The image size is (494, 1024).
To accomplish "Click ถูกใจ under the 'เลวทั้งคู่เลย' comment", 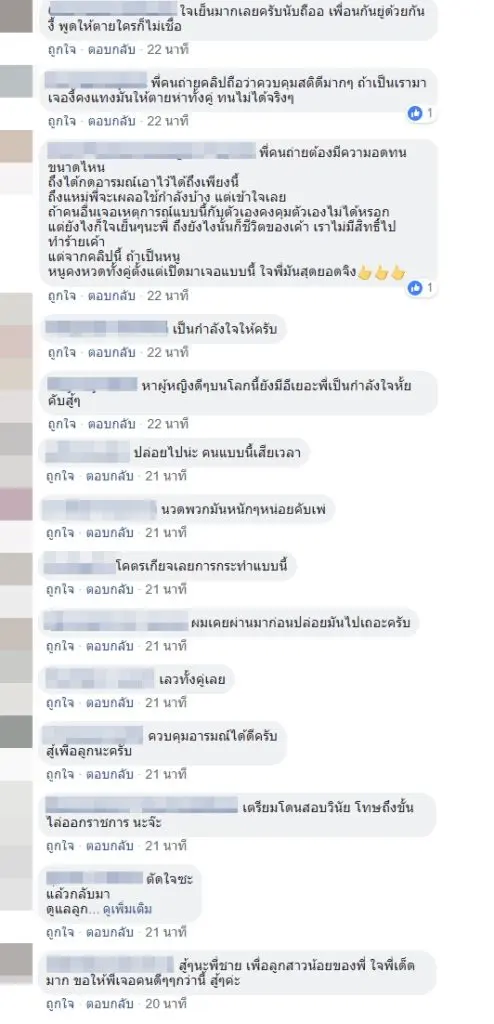I will pyautogui.click(x=61, y=703).
